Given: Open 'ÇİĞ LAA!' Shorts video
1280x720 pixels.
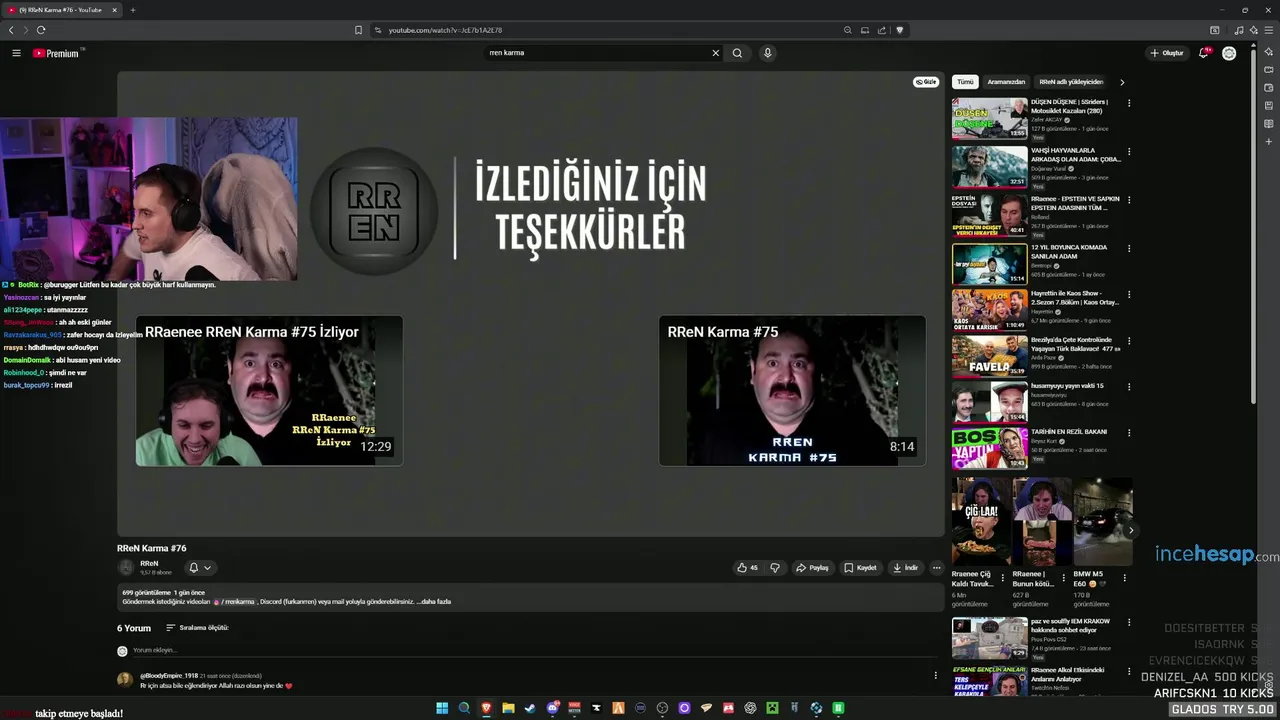Looking at the screenshot, I should [980, 521].
